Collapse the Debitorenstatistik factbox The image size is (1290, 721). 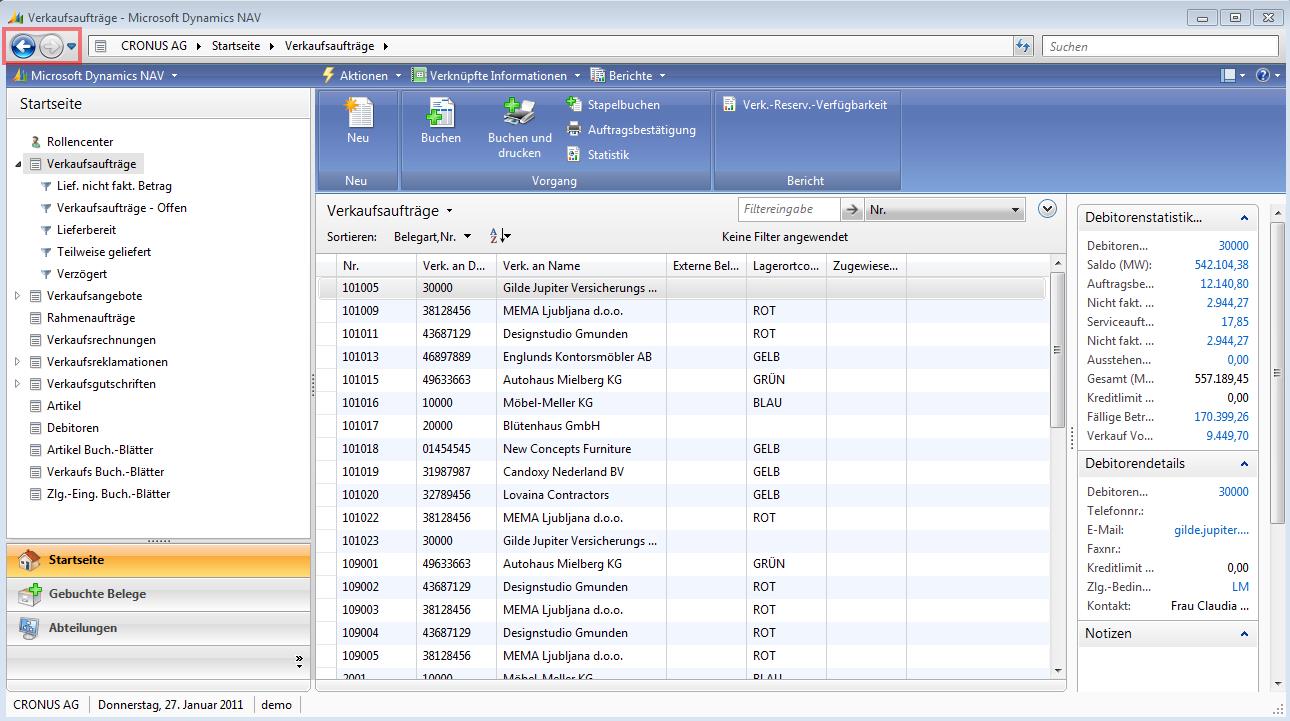tap(1244, 218)
